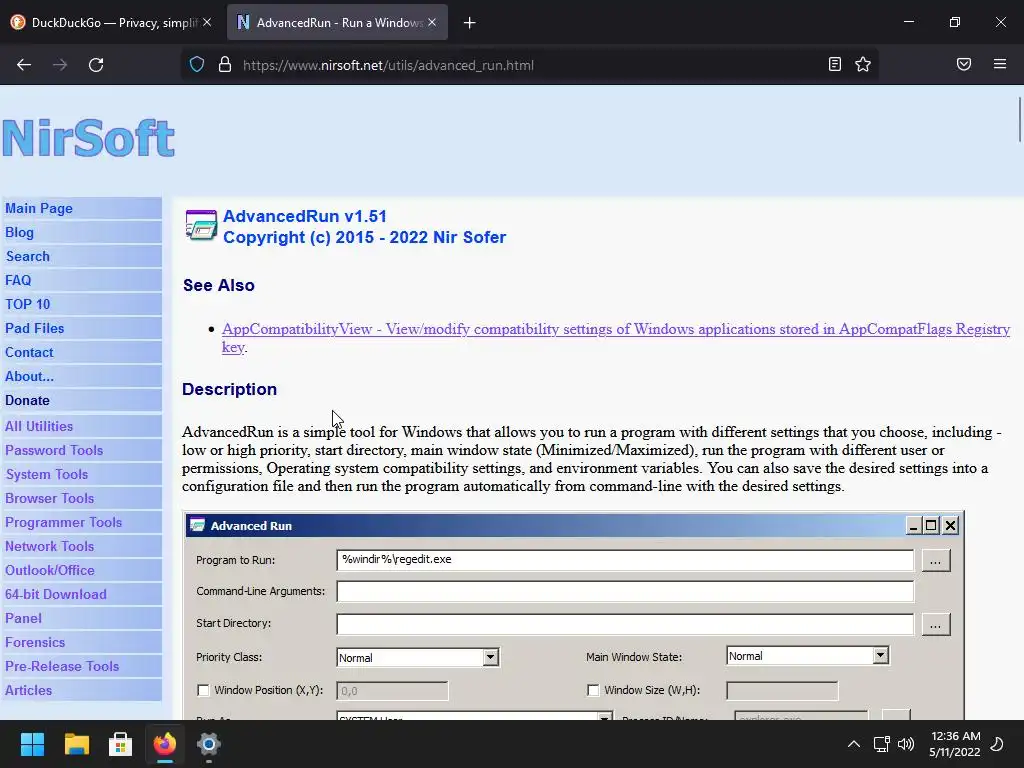Image resolution: width=1024 pixels, height=768 pixels.
Task: Click the Firefox taskbar icon
Action: 165,744
